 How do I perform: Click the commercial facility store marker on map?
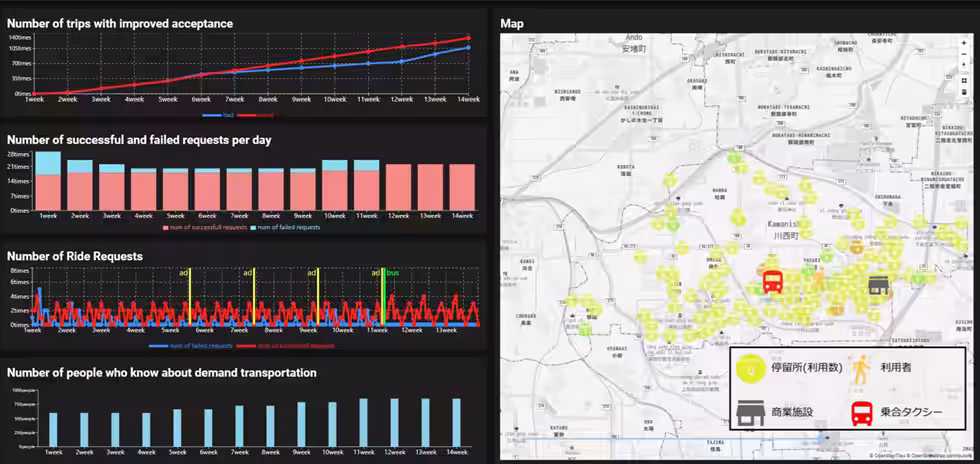(879, 286)
